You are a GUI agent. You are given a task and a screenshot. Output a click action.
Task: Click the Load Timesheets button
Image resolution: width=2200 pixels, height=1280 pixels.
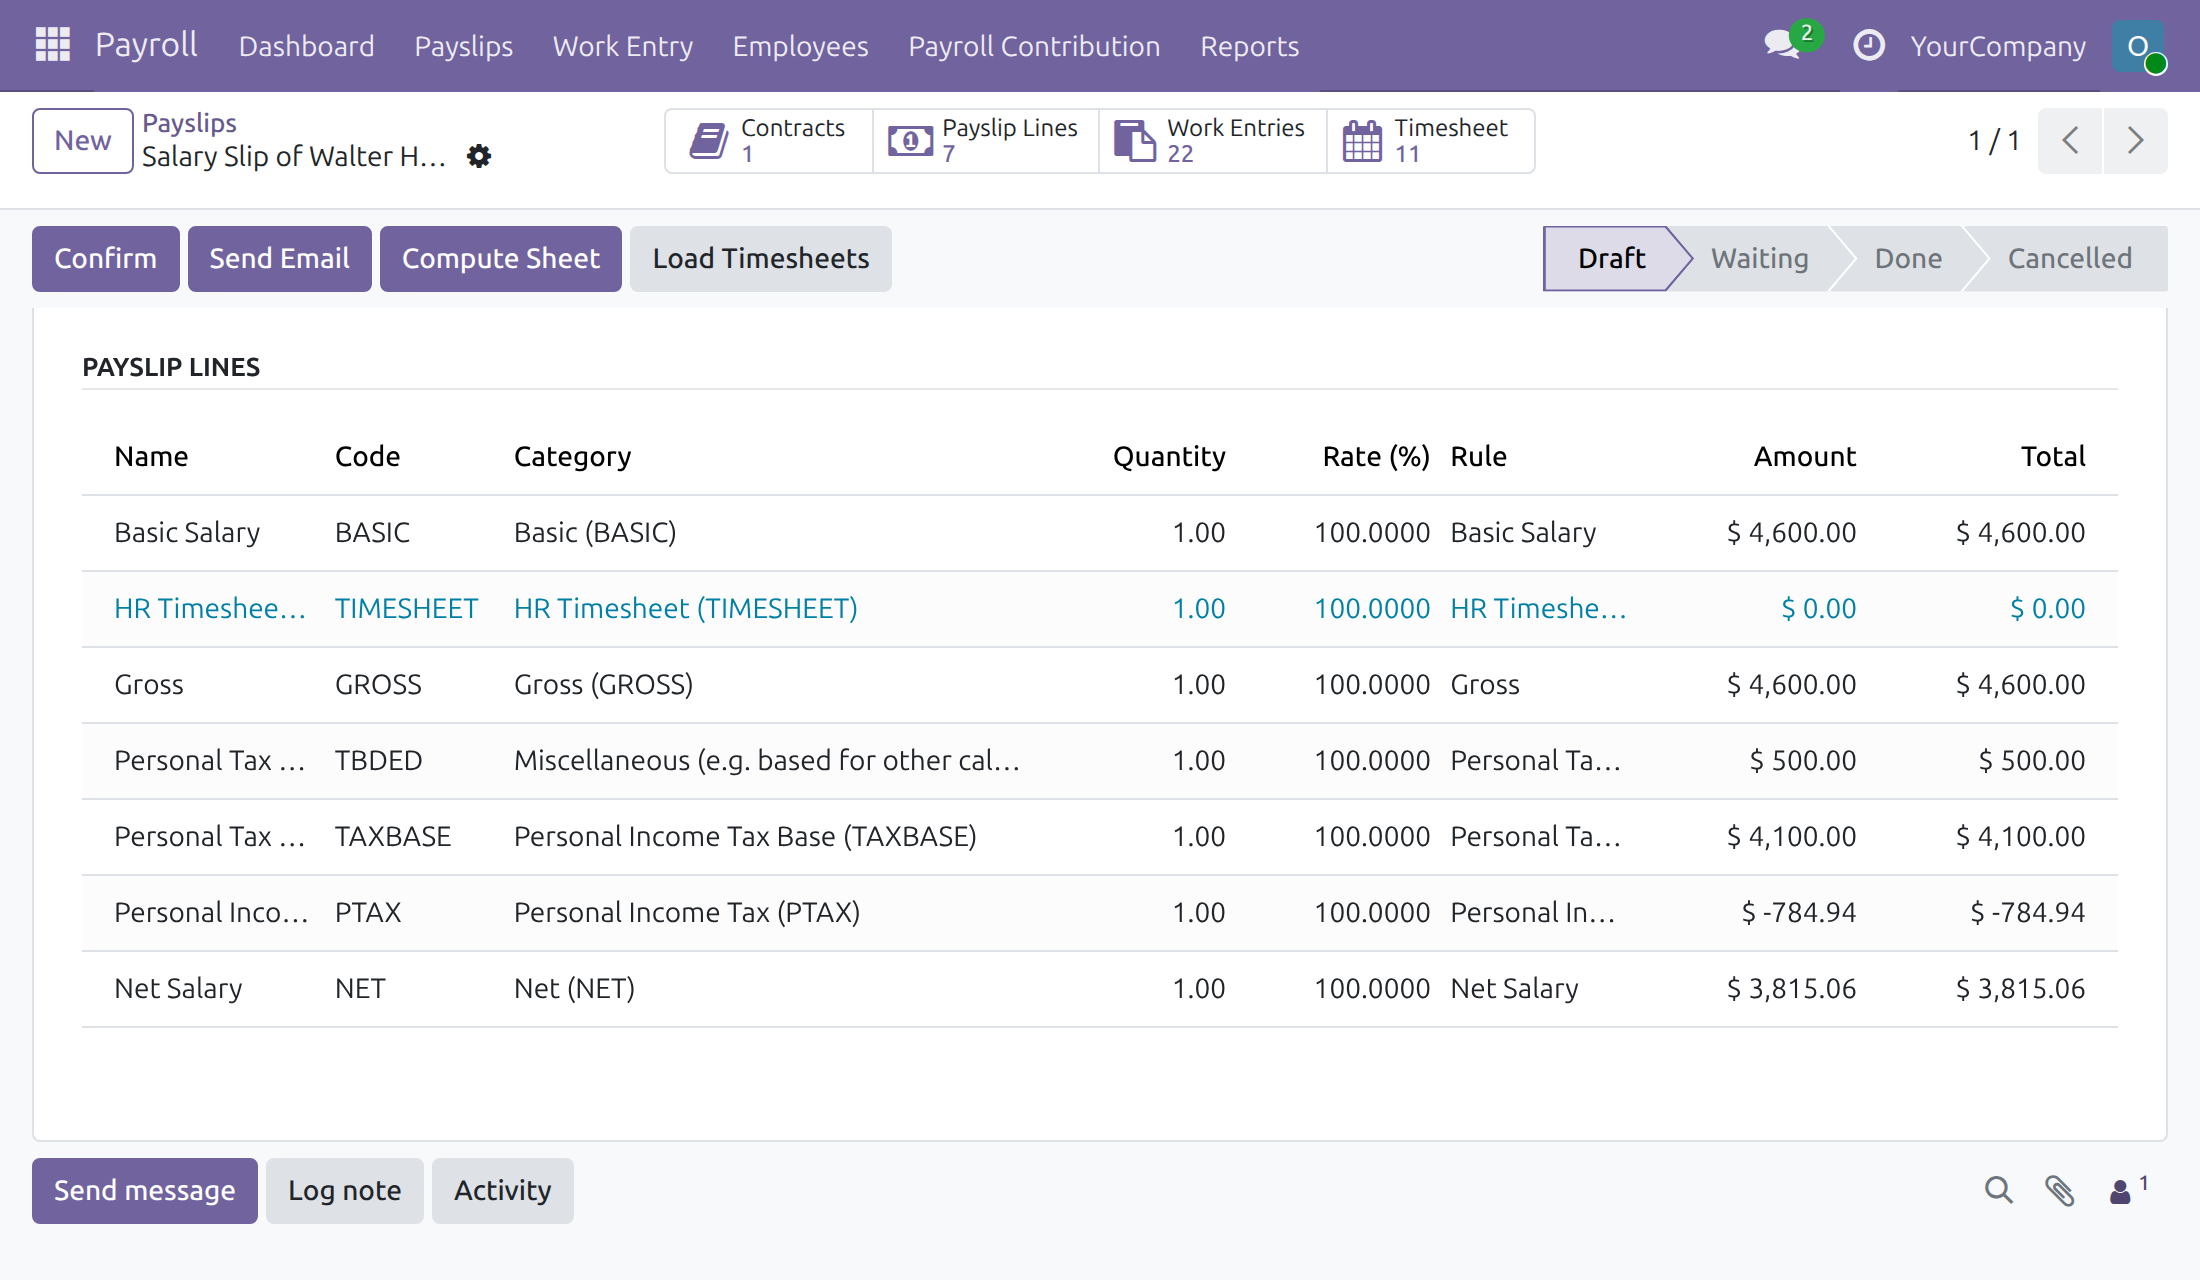coord(761,259)
